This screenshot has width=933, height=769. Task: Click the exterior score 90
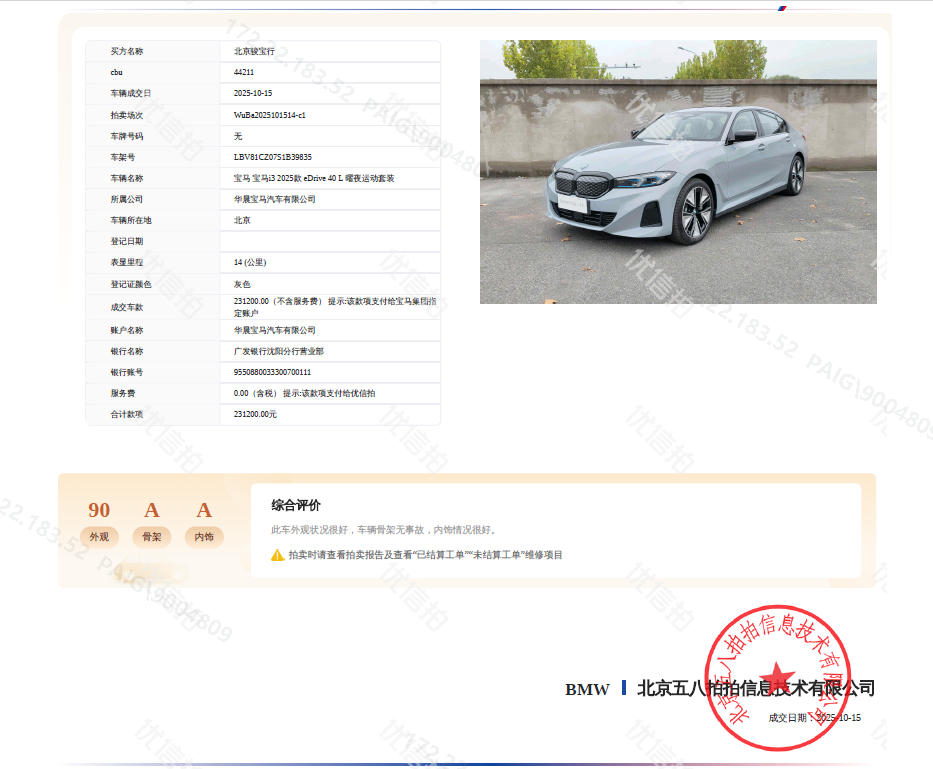[99, 511]
